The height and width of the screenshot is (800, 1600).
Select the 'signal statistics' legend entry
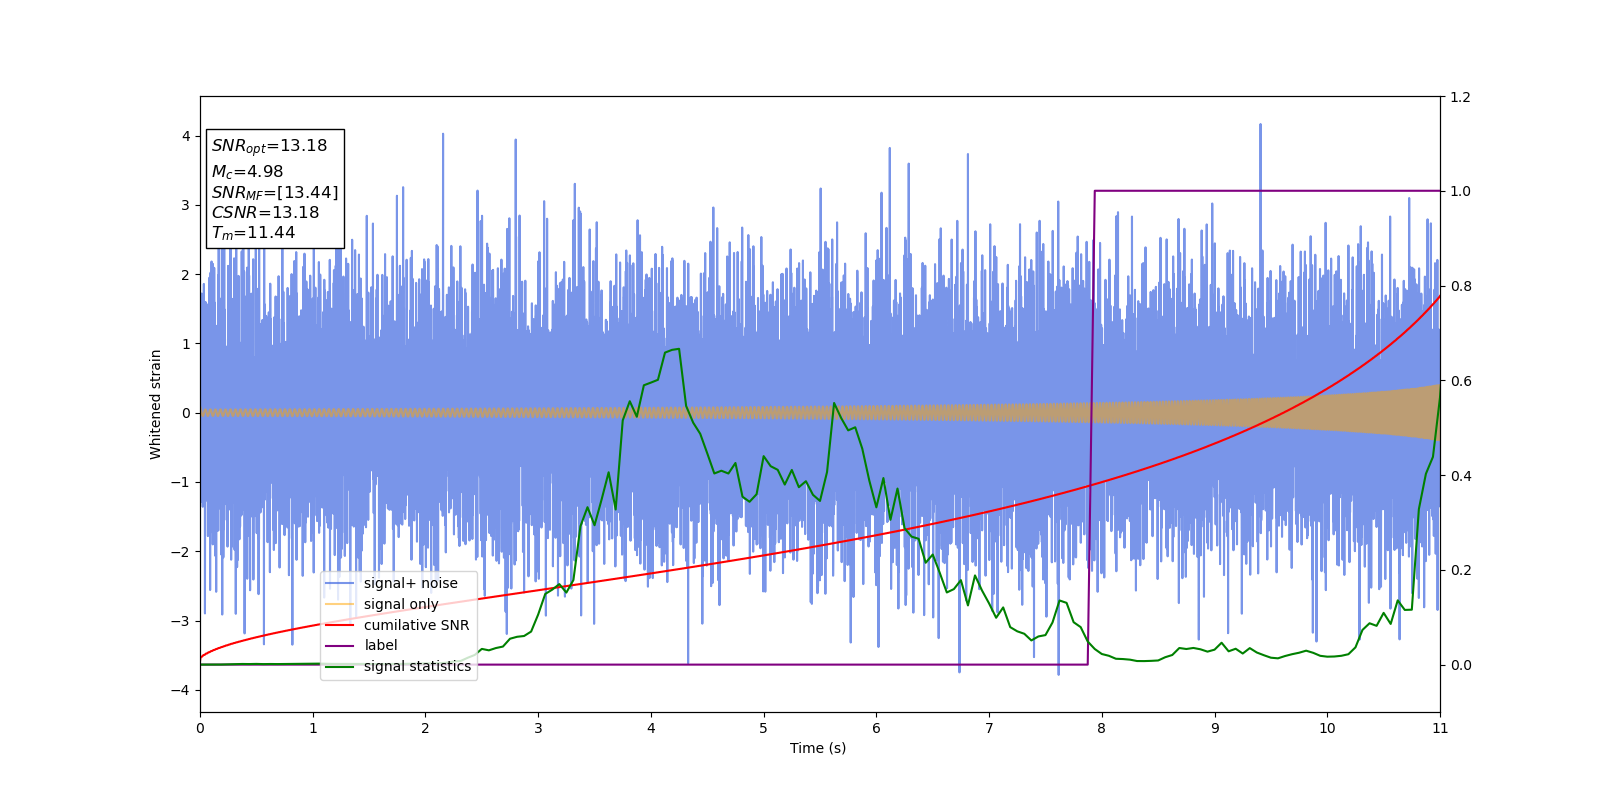click(398, 667)
